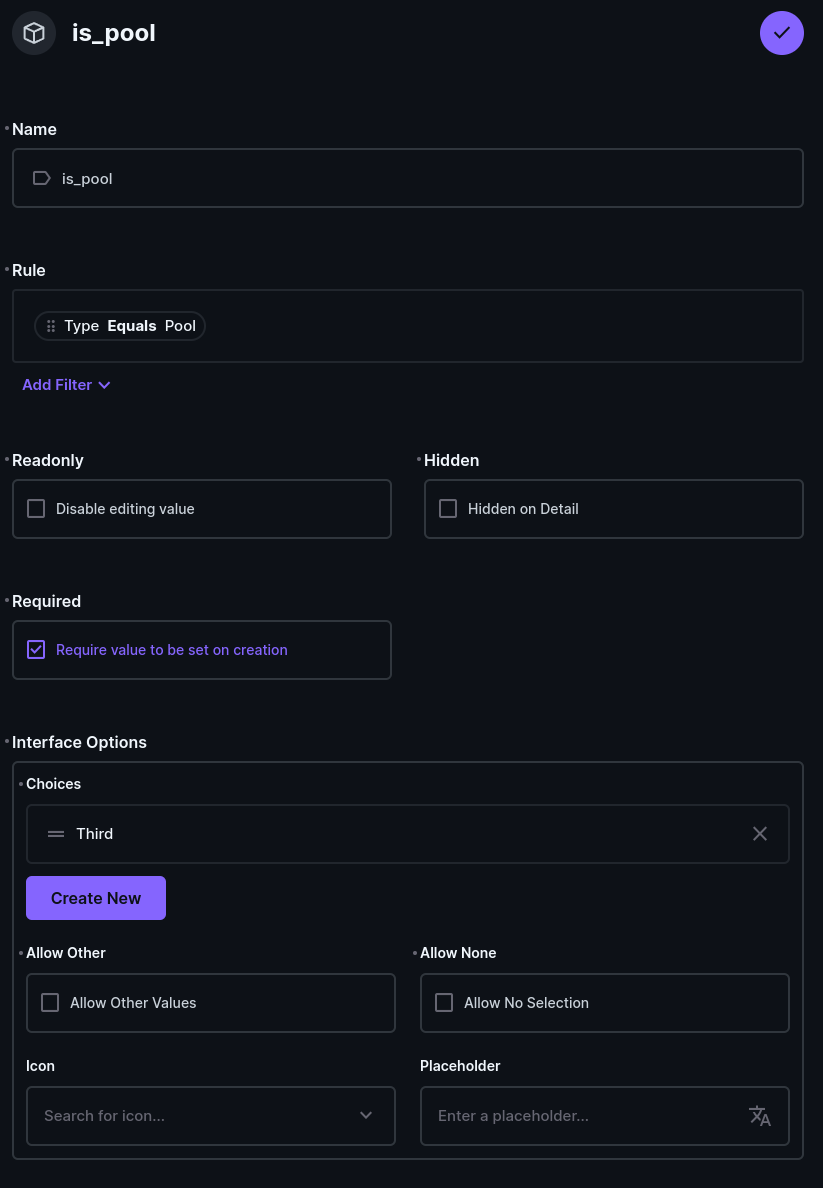Click the cube icon next to is_pool title
The width and height of the screenshot is (823, 1188).
click(x=33, y=32)
